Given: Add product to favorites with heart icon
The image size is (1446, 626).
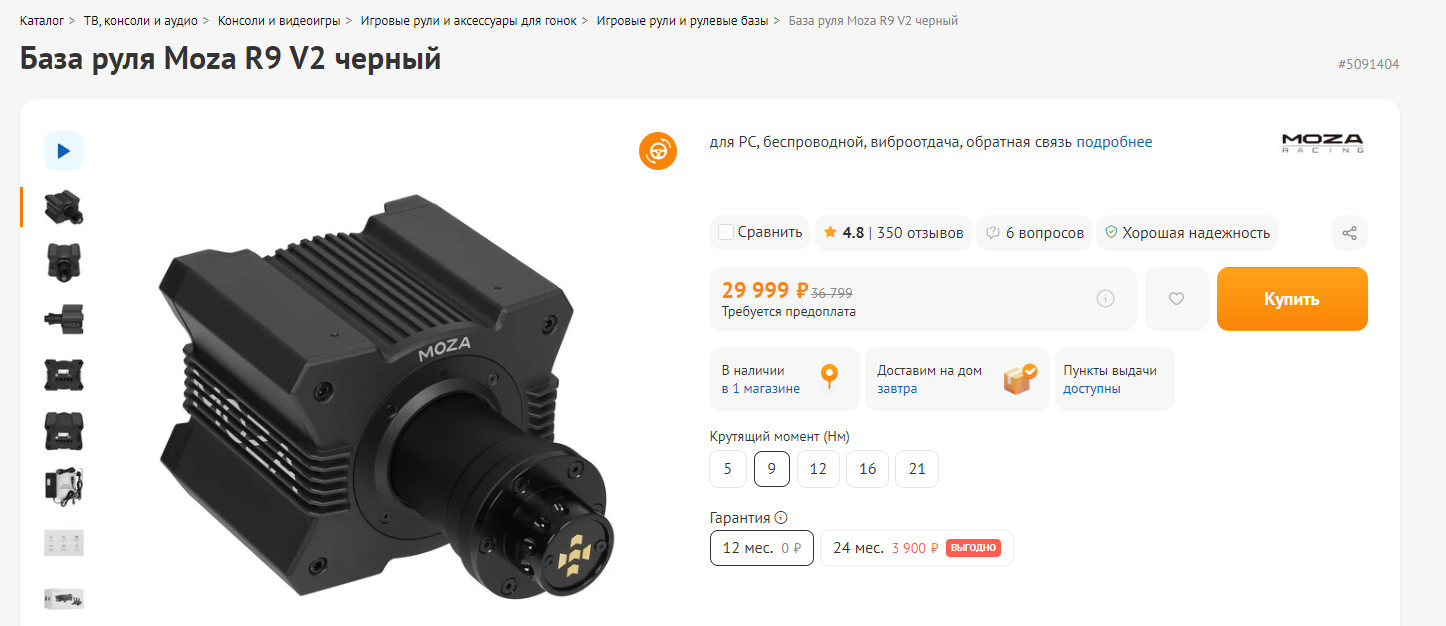Looking at the screenshot, I should click(x=1176, y=299).
